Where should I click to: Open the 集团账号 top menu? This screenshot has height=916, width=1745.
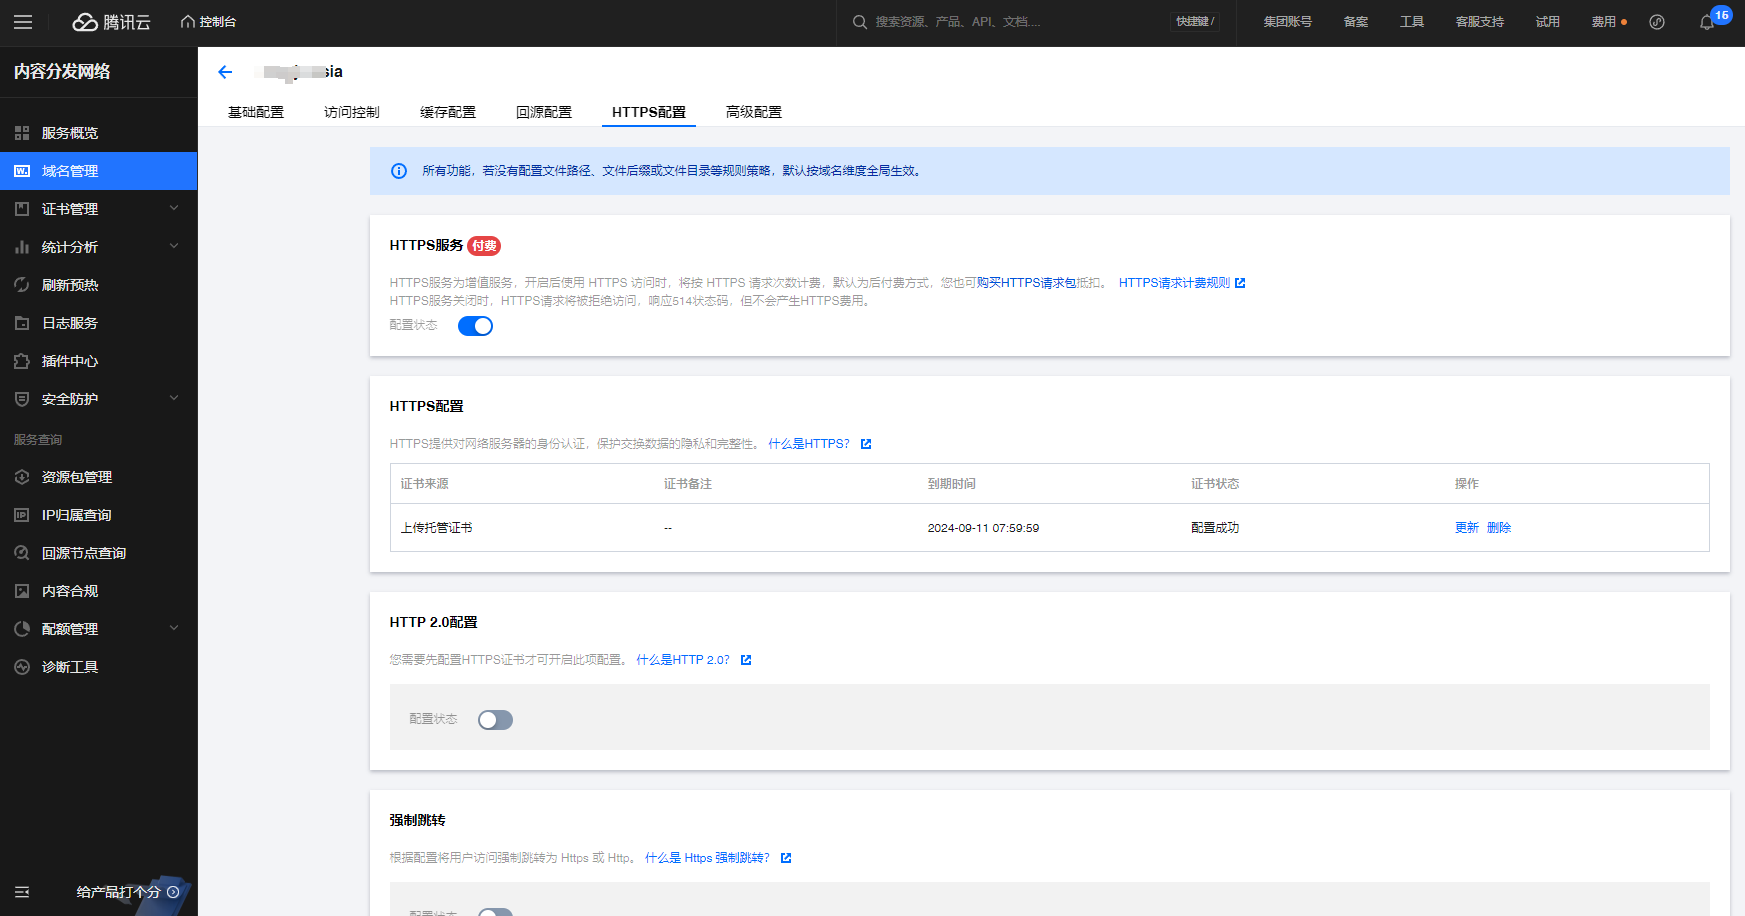coord(1287,22)
